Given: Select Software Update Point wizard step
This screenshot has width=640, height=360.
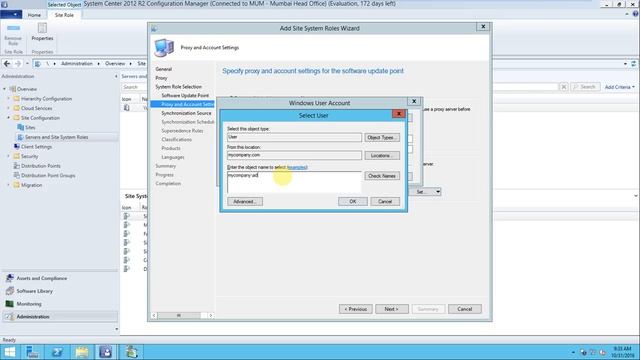Looking at the screenshot, I should (185, 96).
